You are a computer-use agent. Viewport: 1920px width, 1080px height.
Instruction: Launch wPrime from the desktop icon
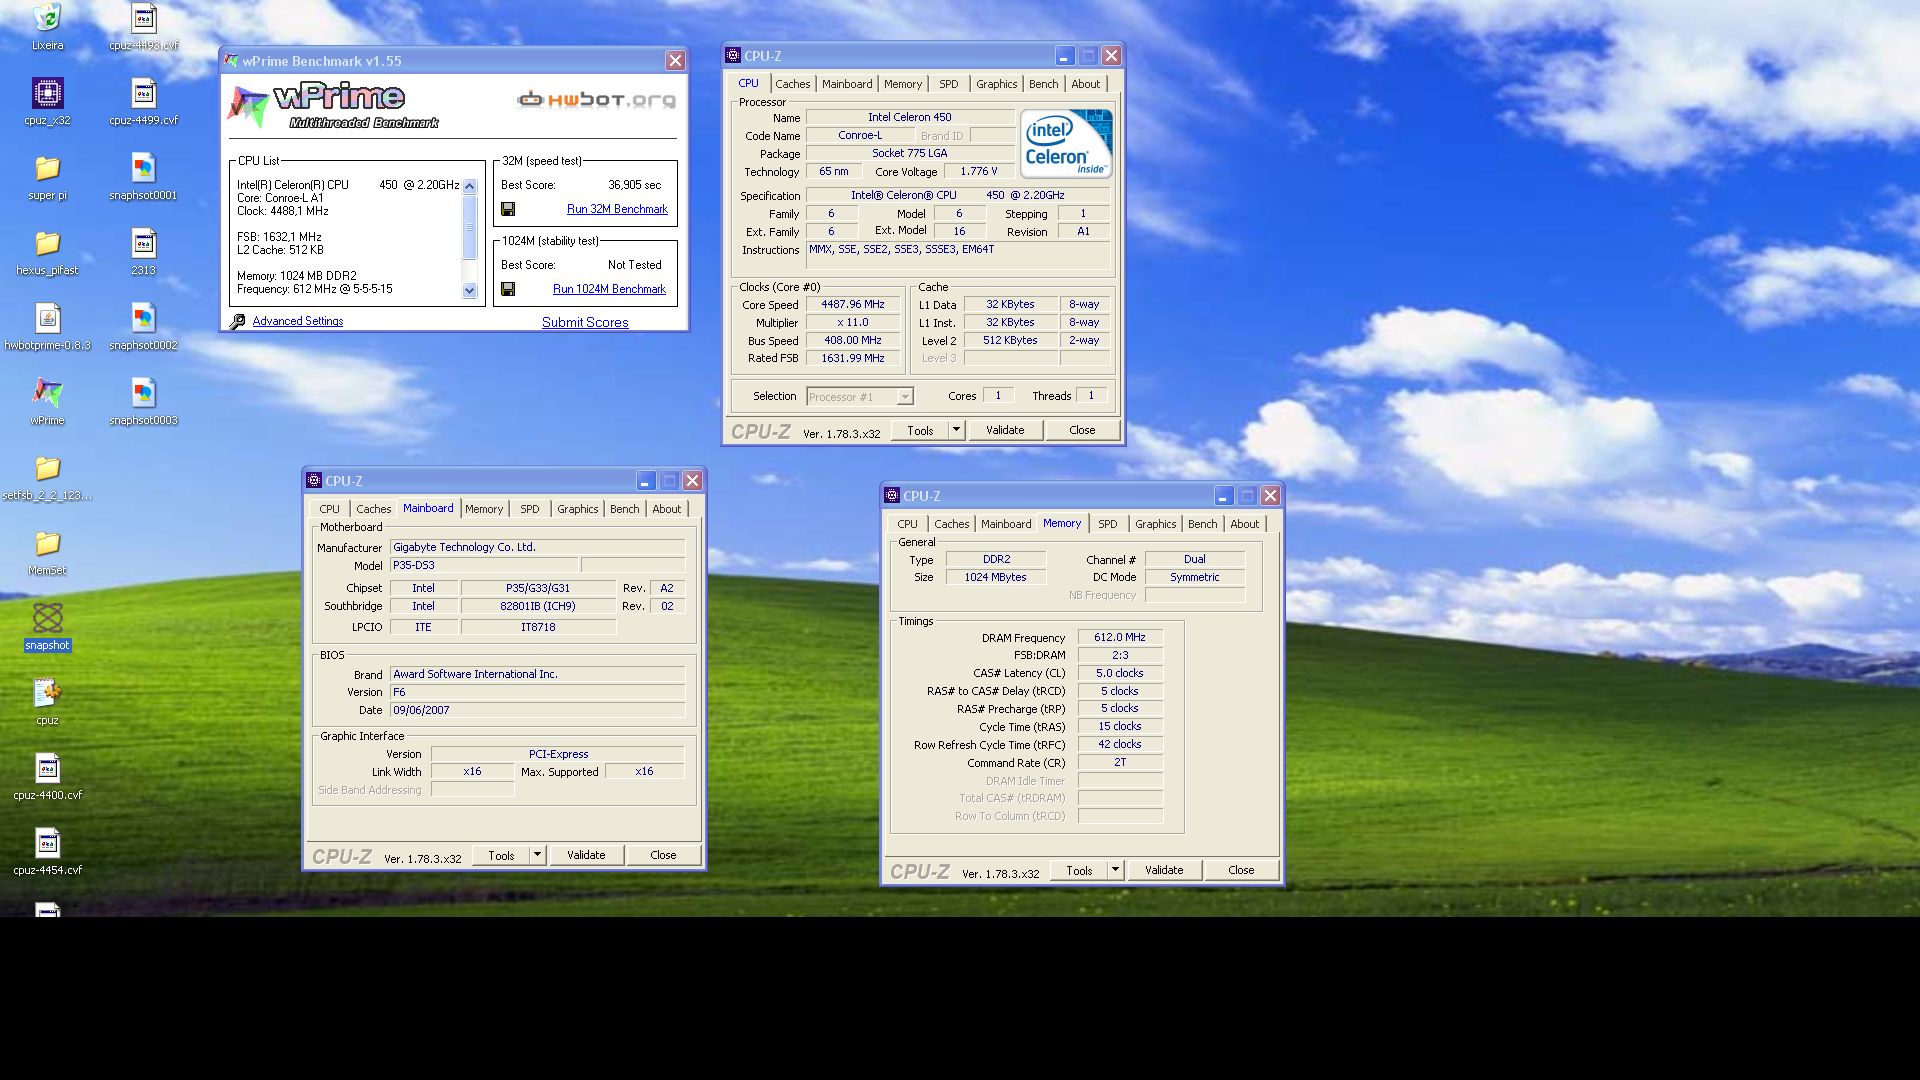47,393
